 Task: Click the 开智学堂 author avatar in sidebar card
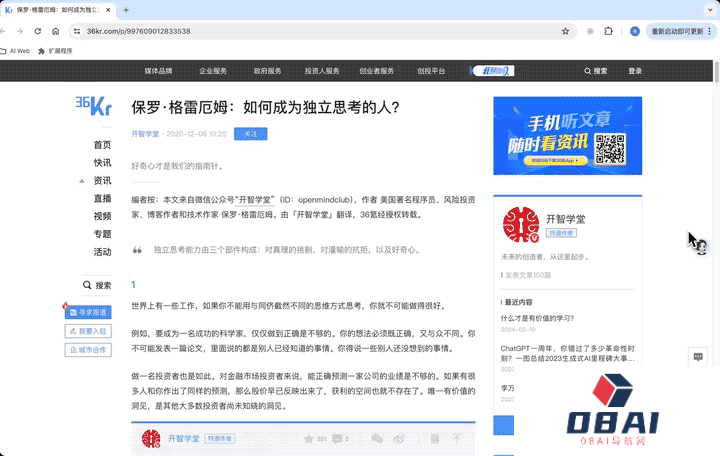coord(520,225)
